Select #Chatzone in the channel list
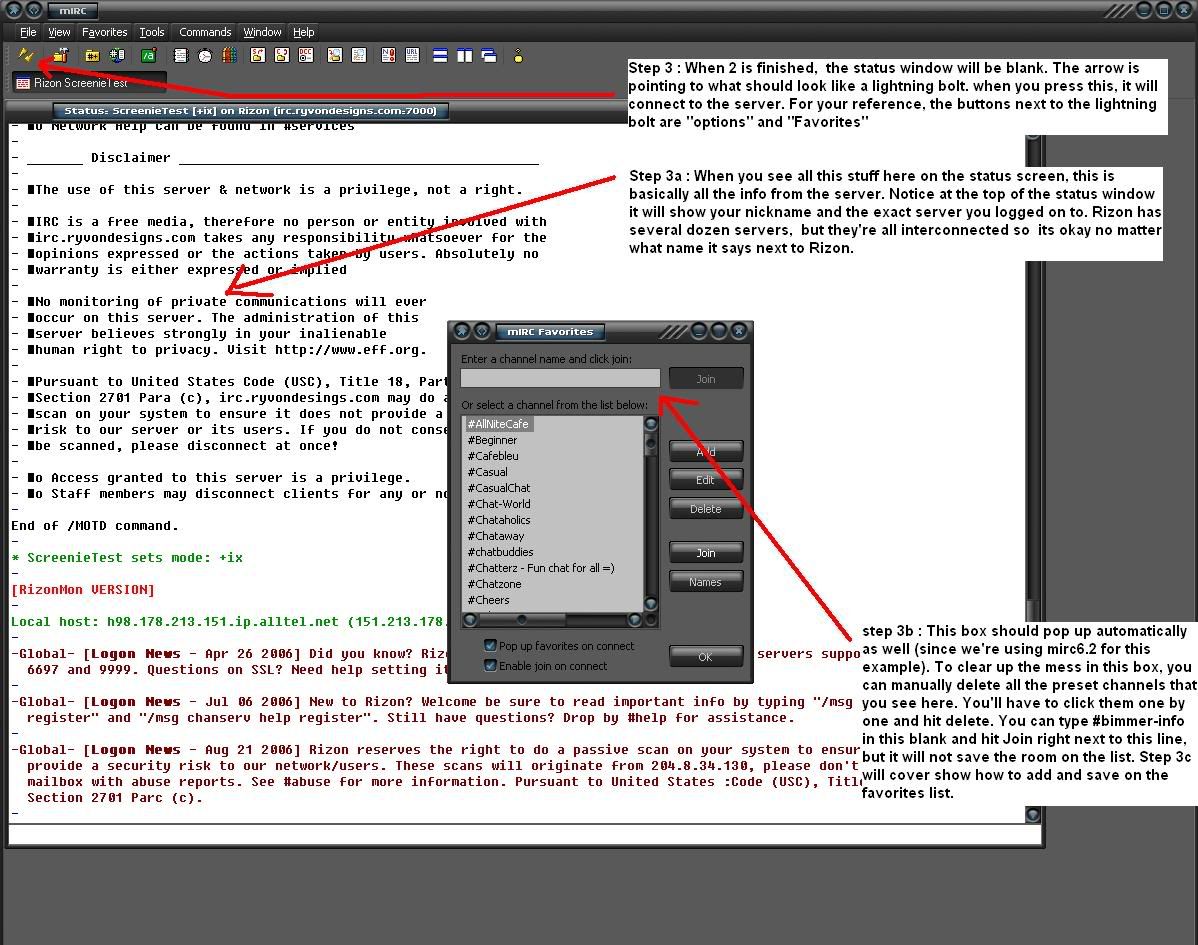 (494, 584)
